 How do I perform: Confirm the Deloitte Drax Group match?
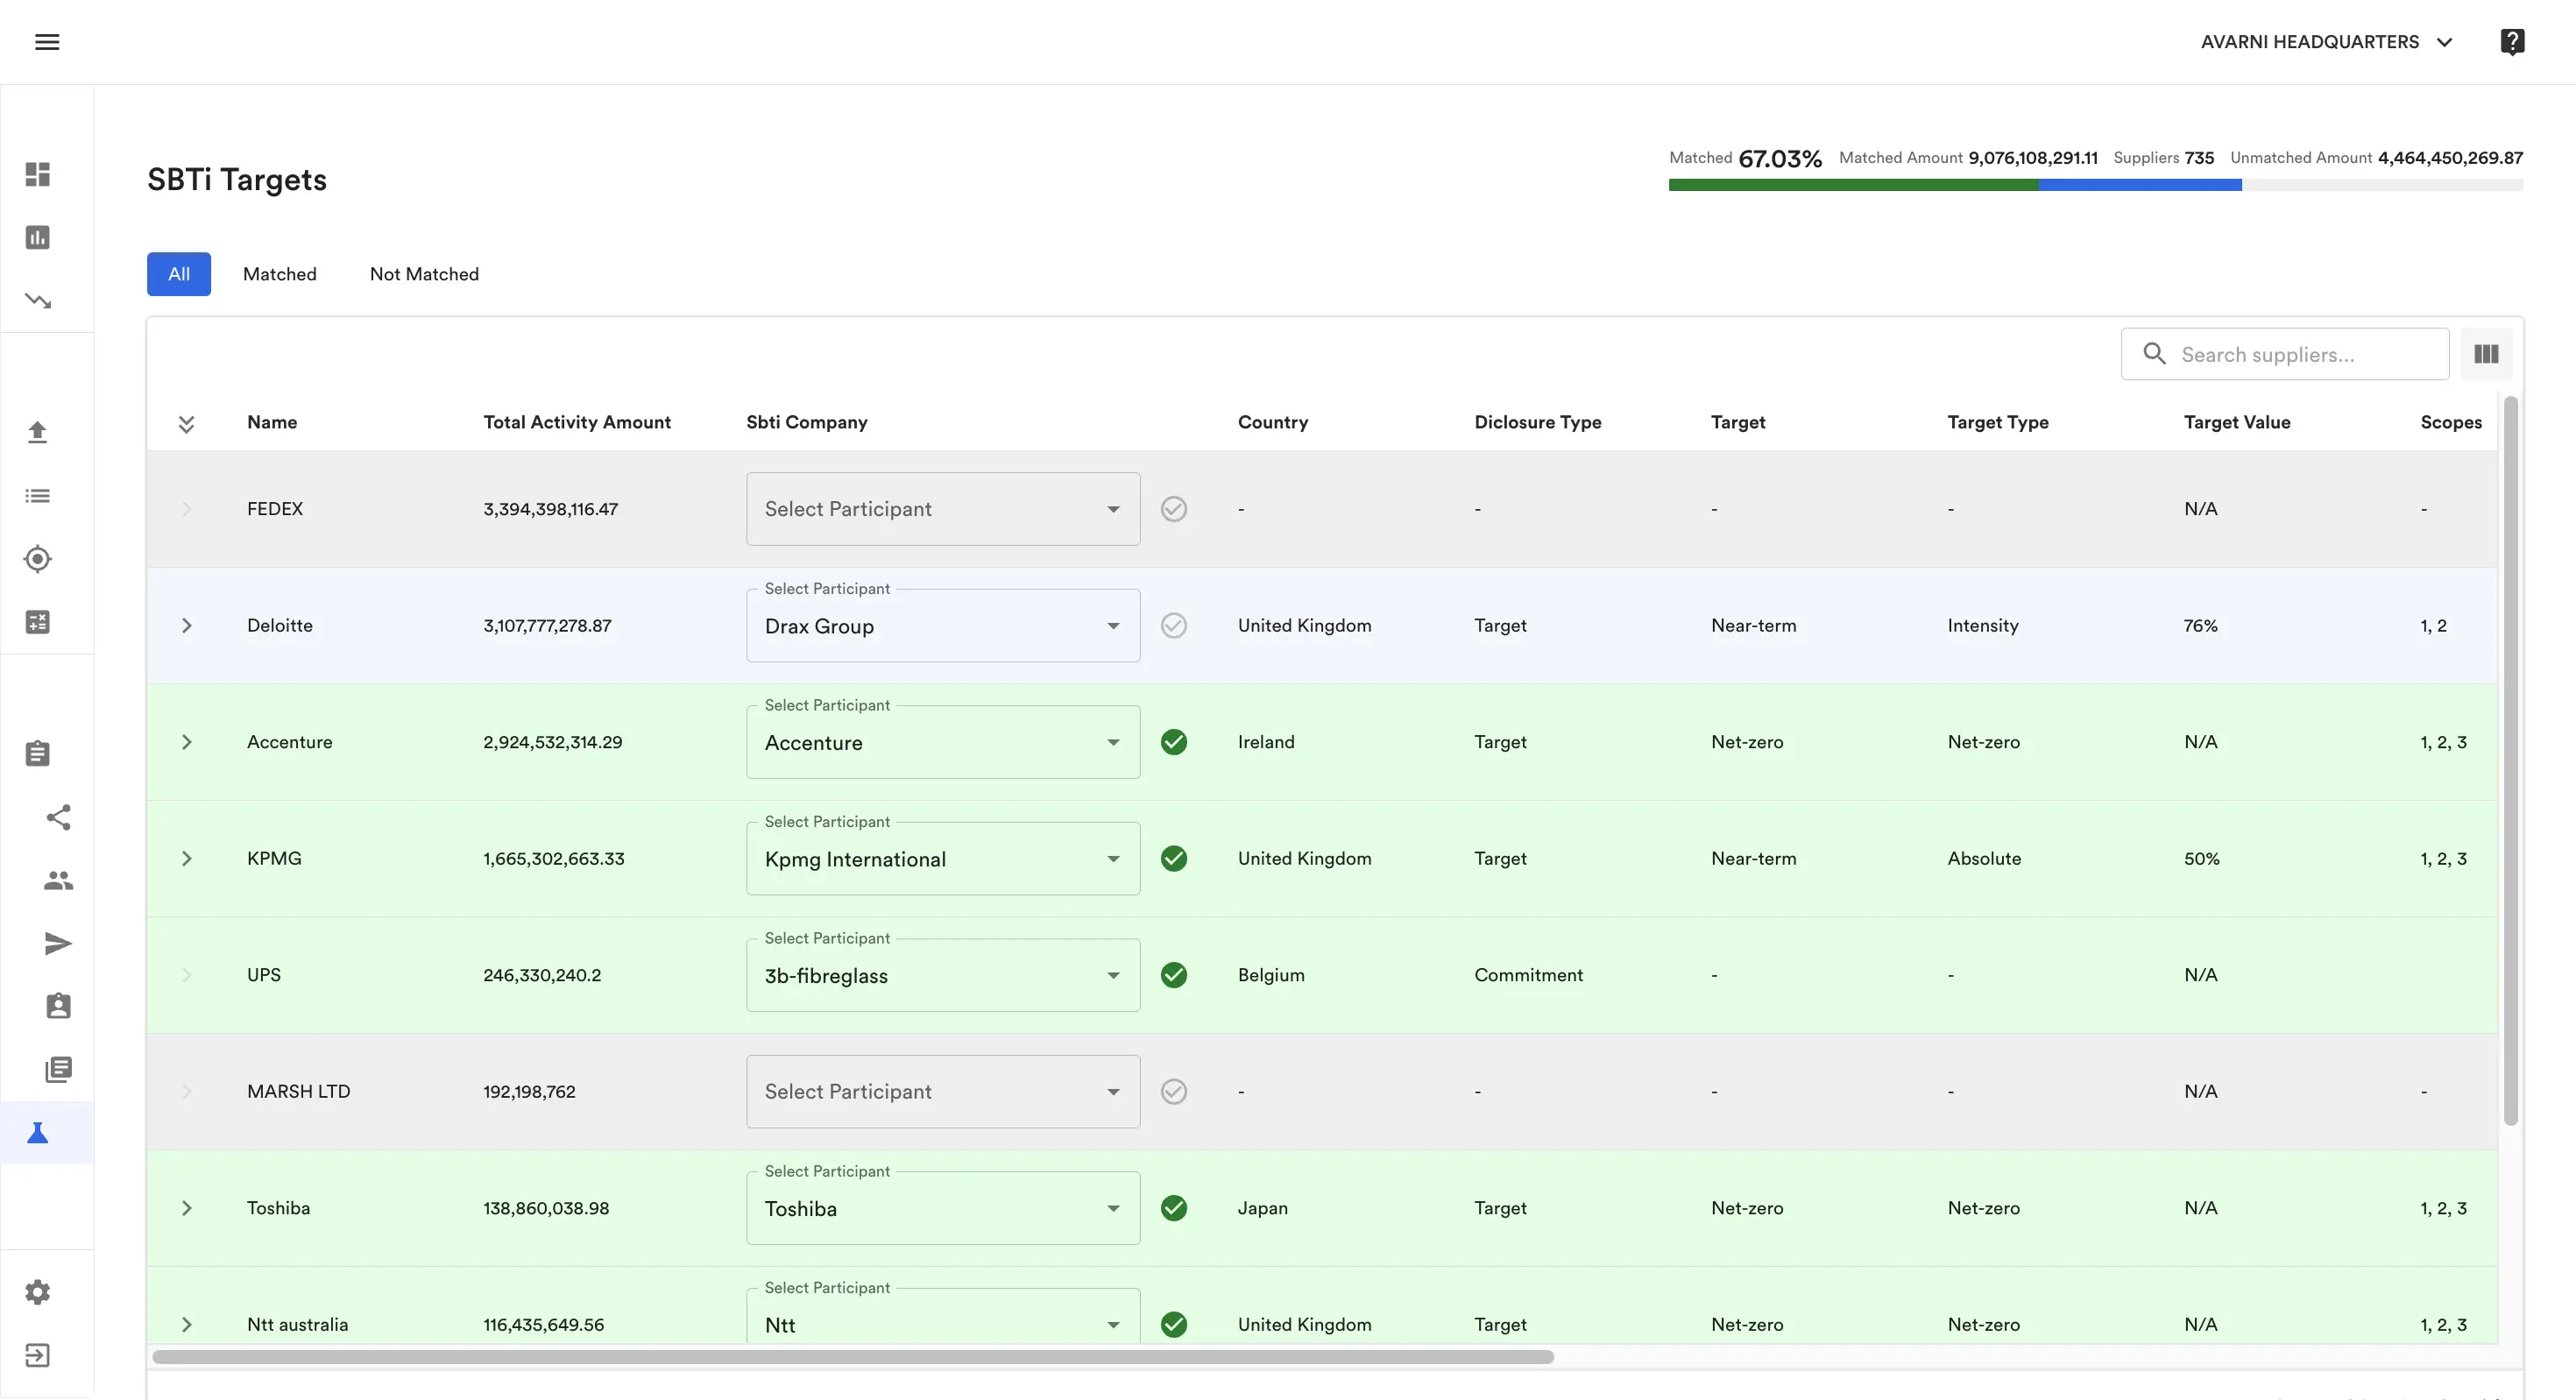click(x=1174, y=626)
